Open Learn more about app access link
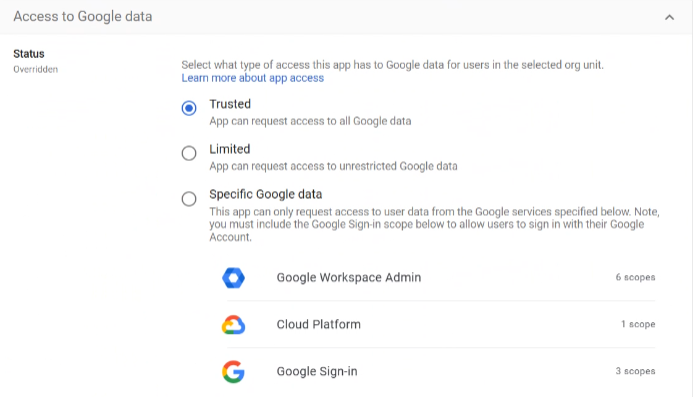This screenshot has height=397, width=693. click(252, 78)
